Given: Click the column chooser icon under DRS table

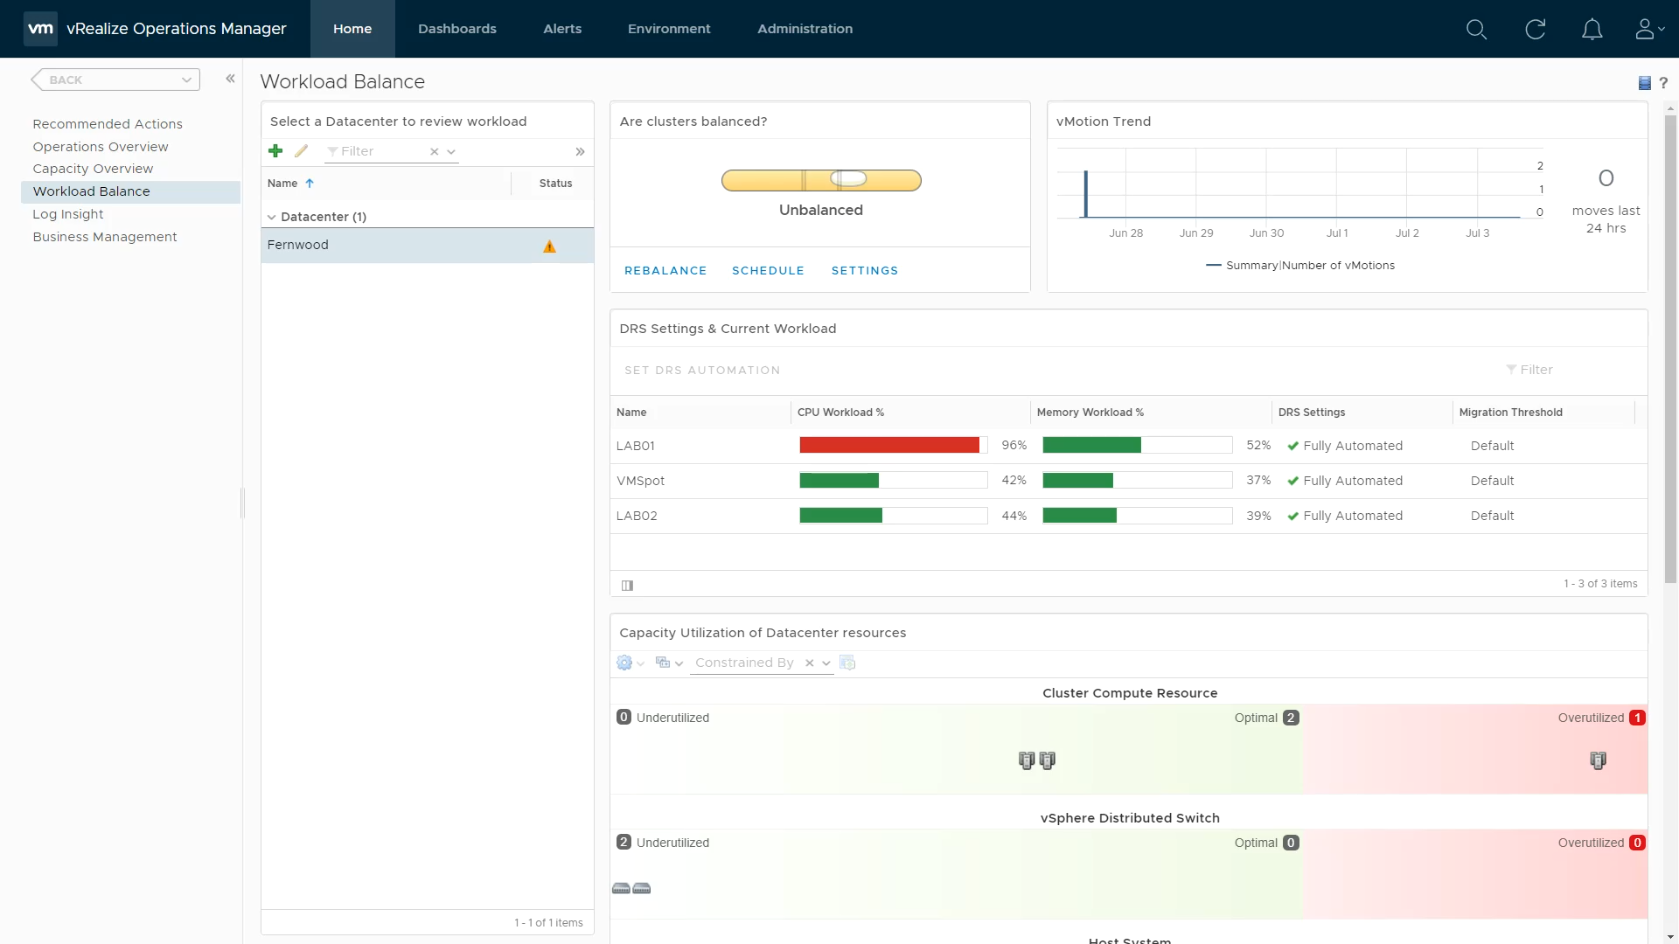Looking at the screenshot, I should pyautogui.click(x=627, y=585).
